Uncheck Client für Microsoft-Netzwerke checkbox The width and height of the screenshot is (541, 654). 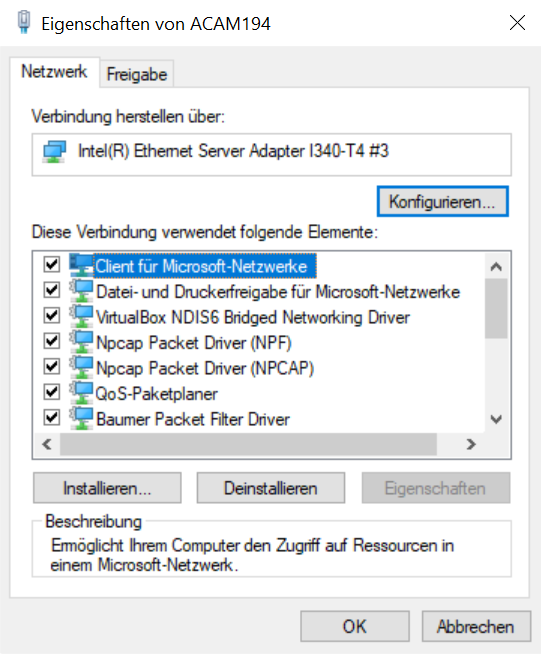52,264
